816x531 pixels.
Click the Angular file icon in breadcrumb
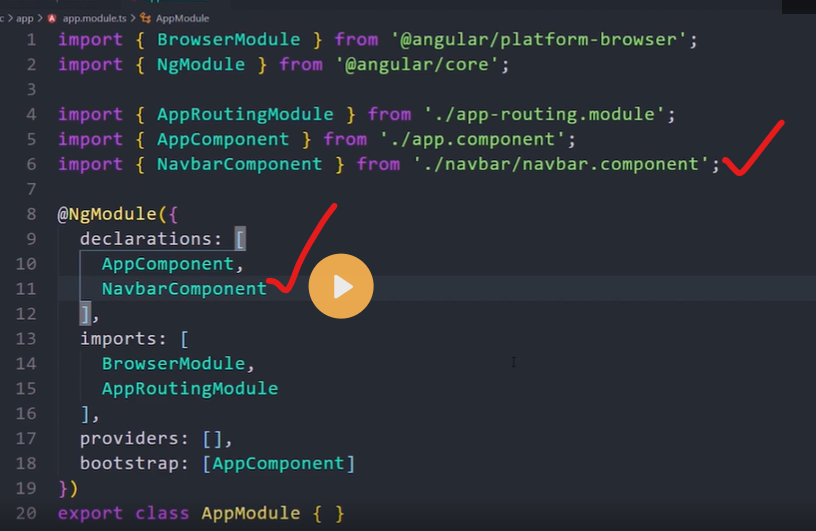coord(51,18)
